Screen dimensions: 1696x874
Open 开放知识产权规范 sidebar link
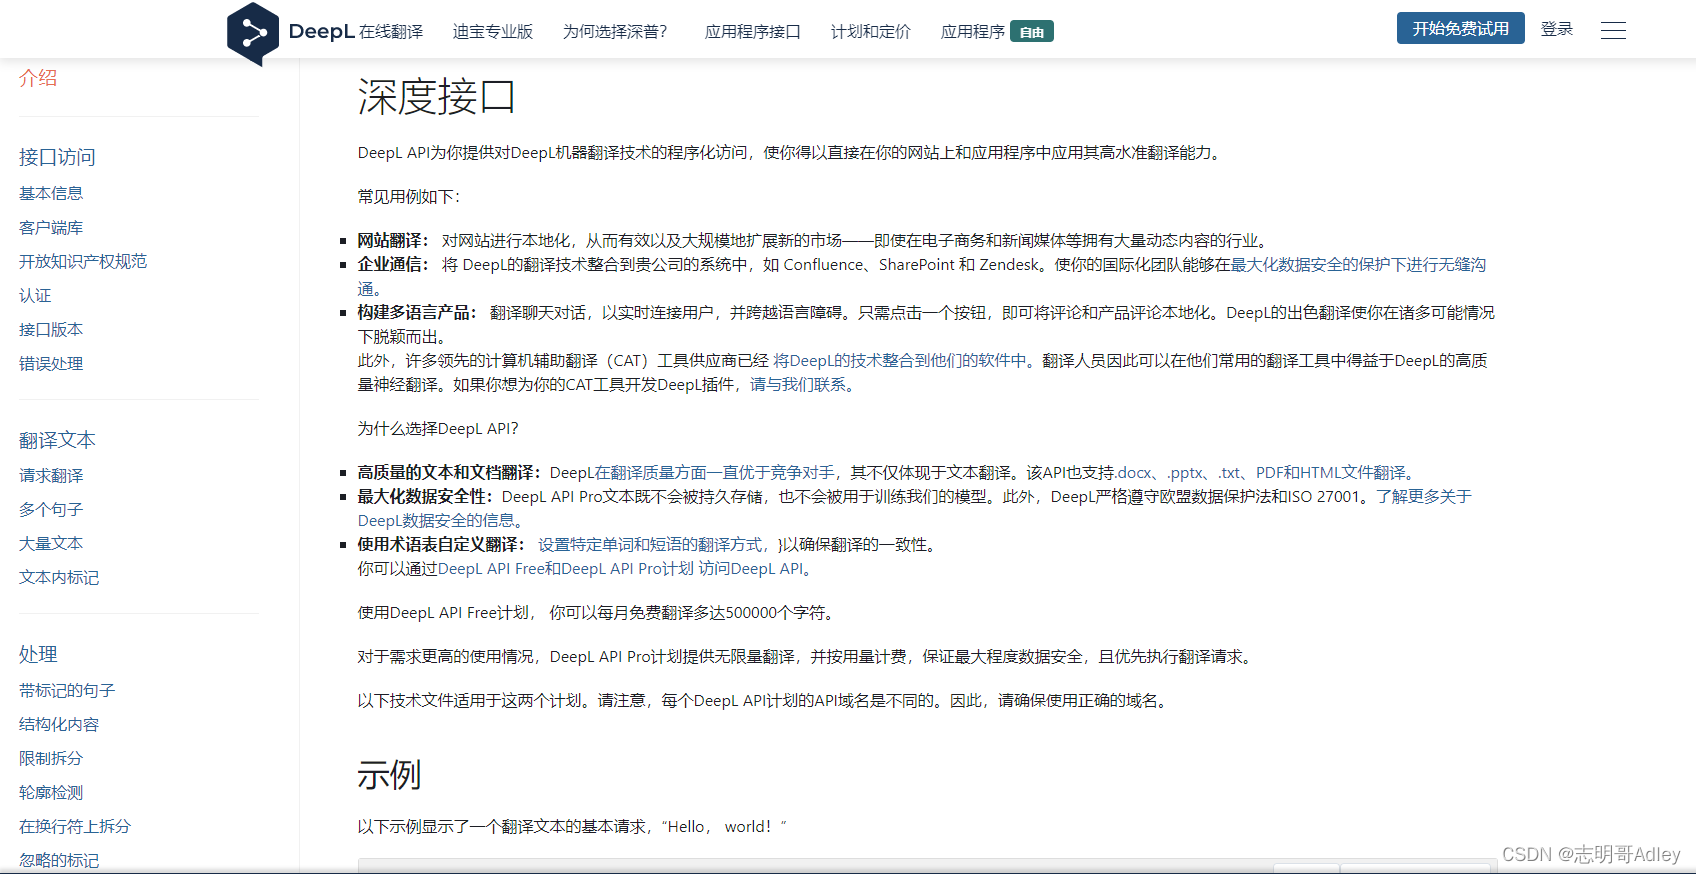pos(83,261)
